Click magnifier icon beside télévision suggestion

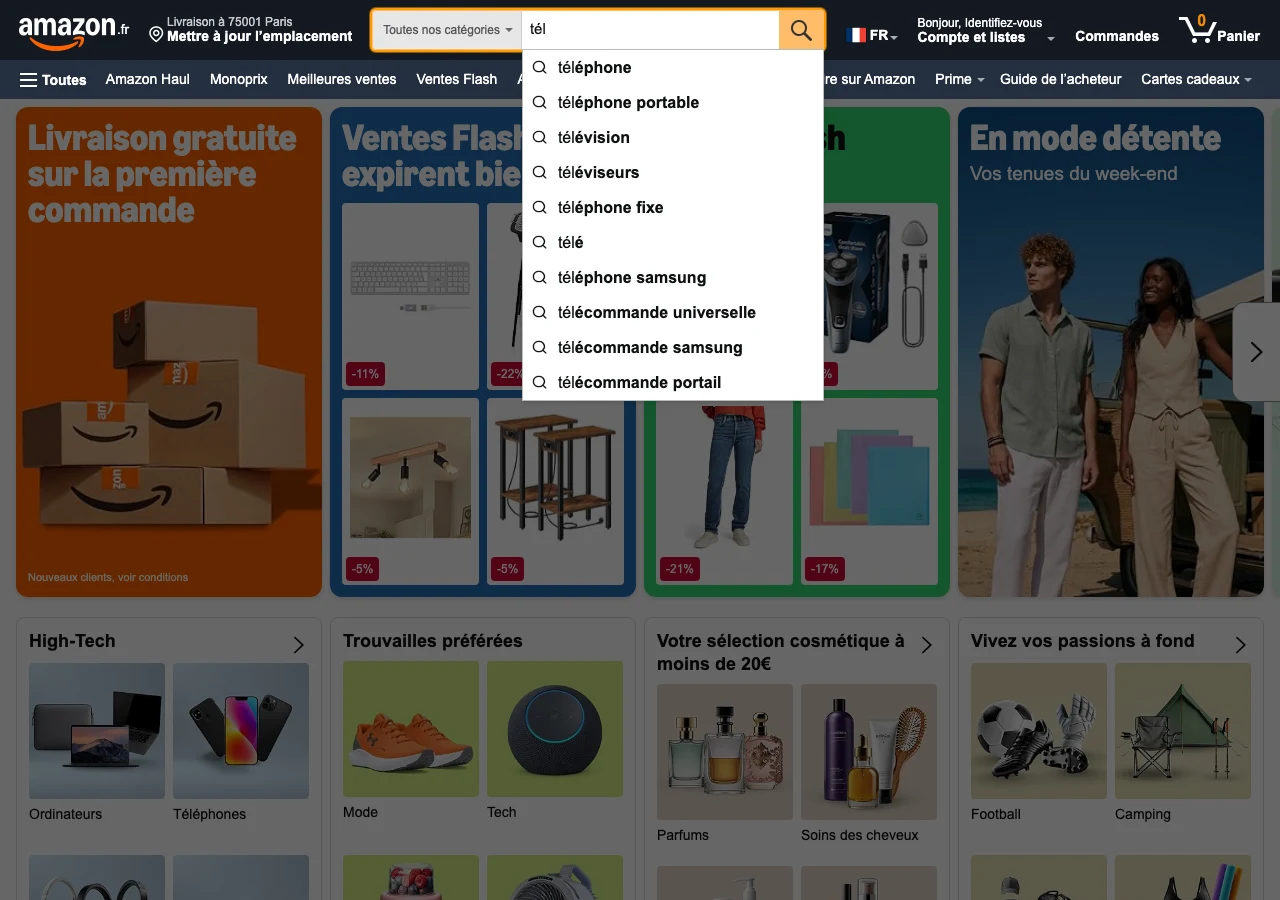pyautogui.click(x=540, y=137)
